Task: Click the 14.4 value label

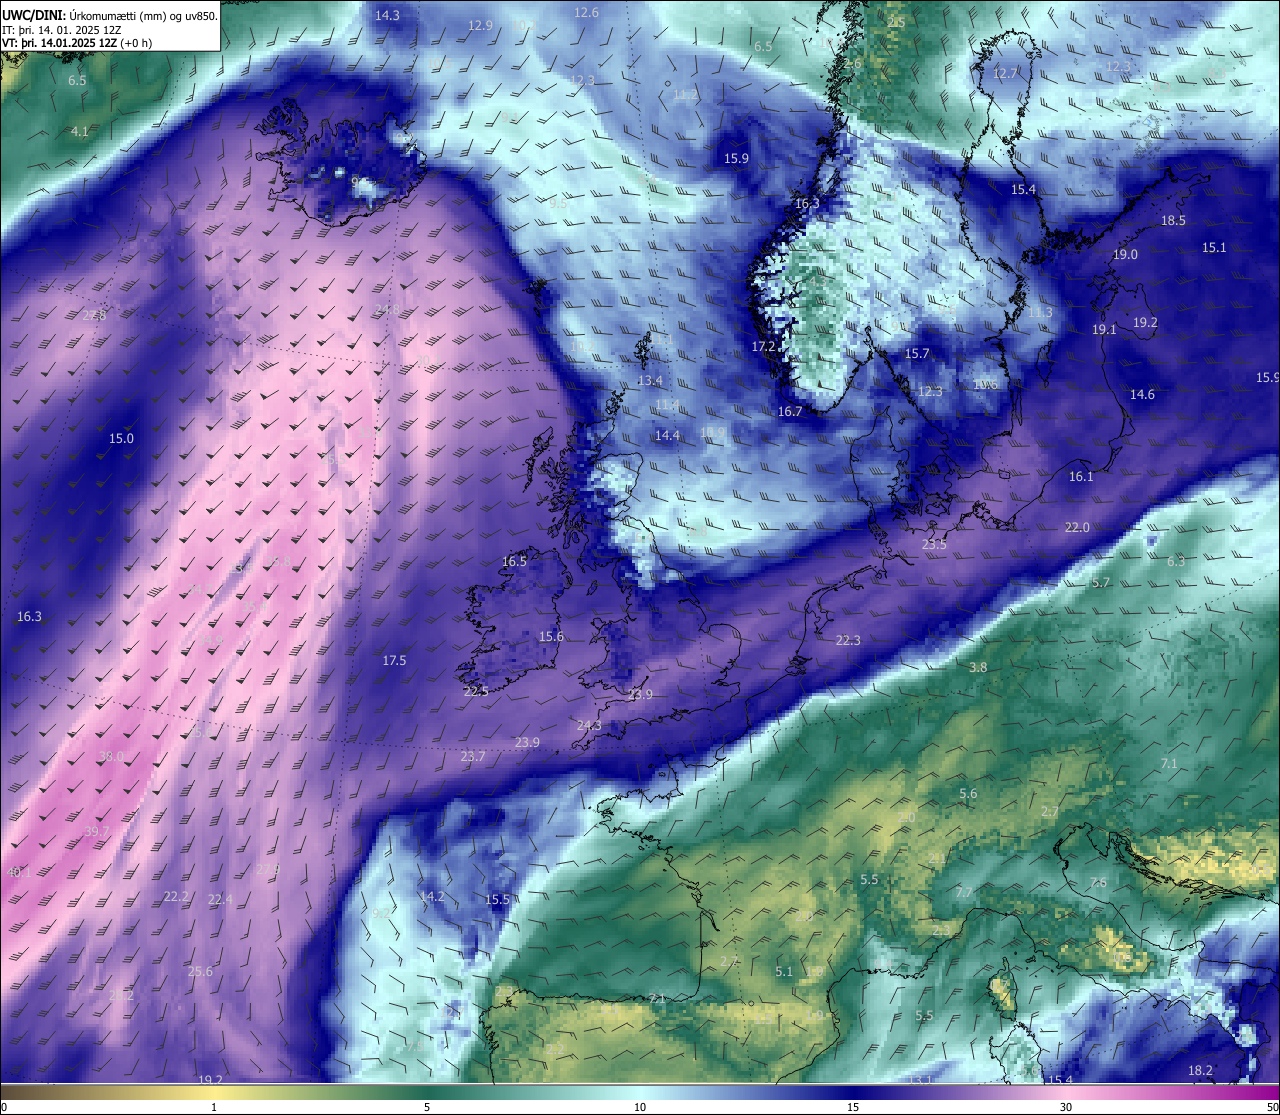Action: pyautogui.click(x=667, y=435)
